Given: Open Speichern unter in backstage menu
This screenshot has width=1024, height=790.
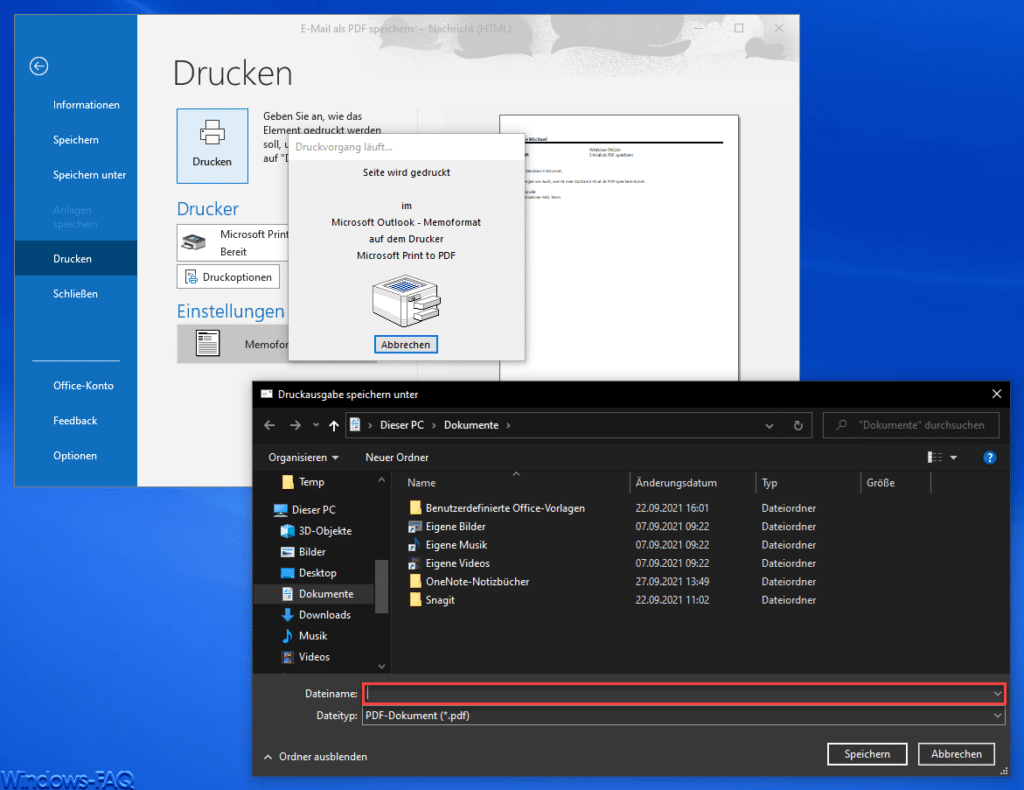Looking at the screenshot, I should pos(89,175).
